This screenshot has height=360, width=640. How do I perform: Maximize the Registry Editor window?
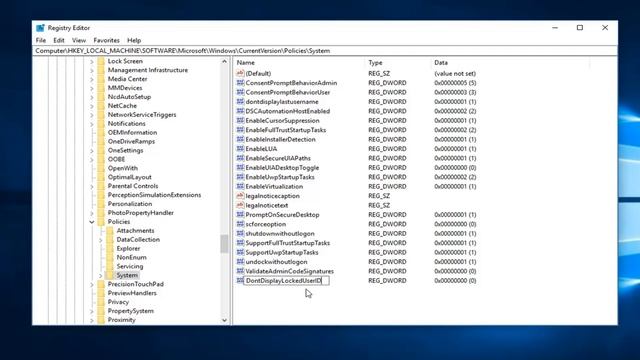(580, 28)
